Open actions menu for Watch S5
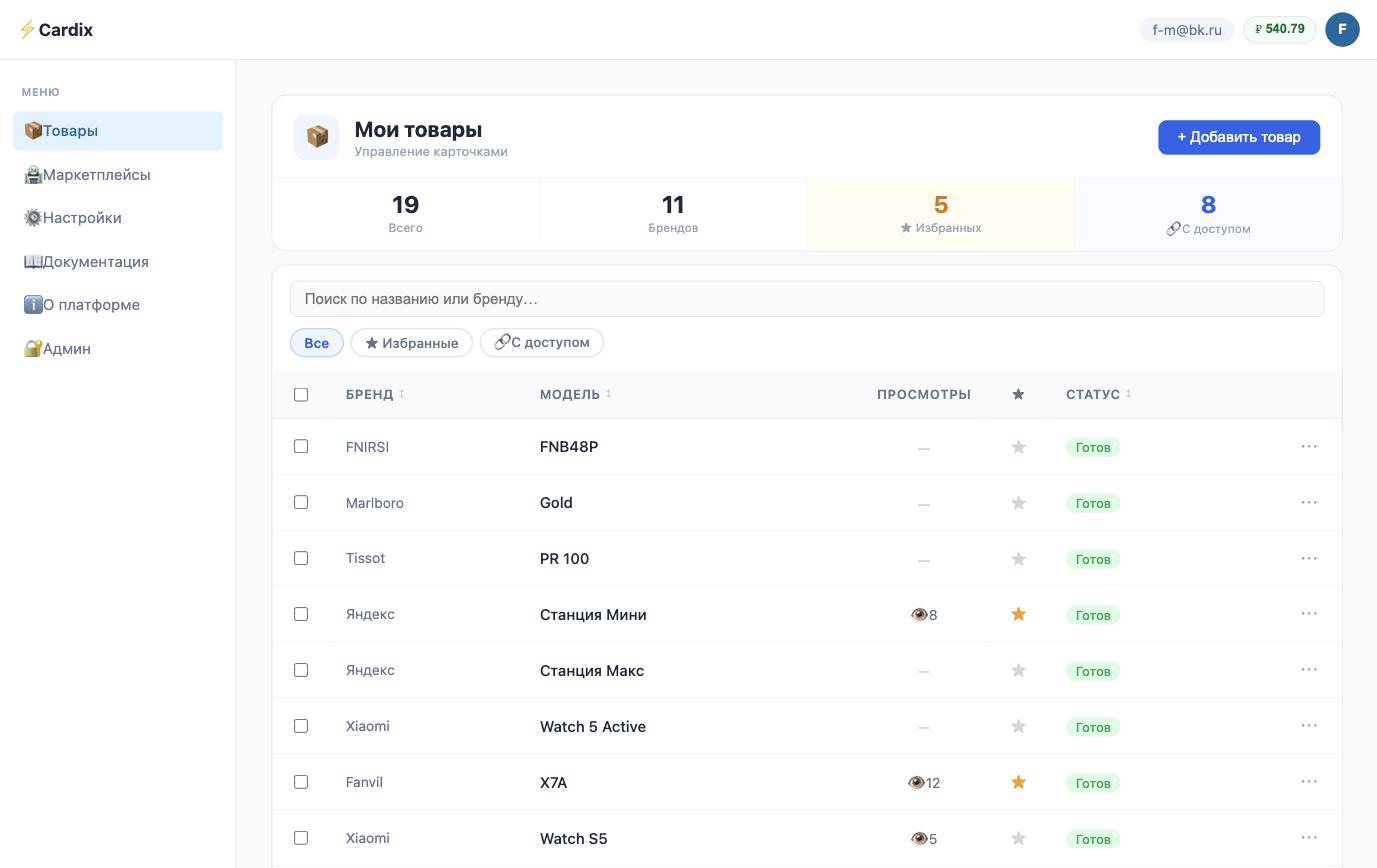 click(1309, 838)
